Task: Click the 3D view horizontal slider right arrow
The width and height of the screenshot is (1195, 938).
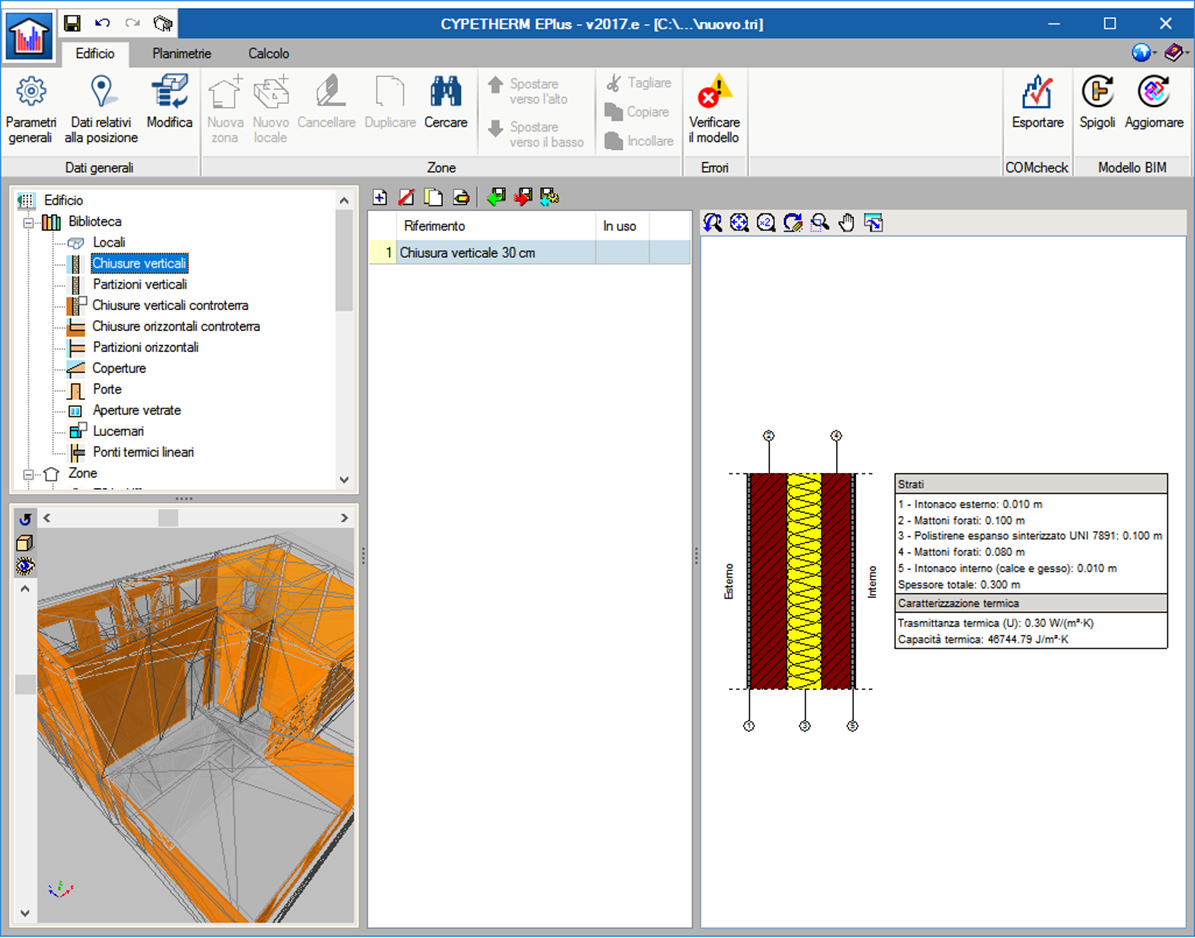Action: 344,518
